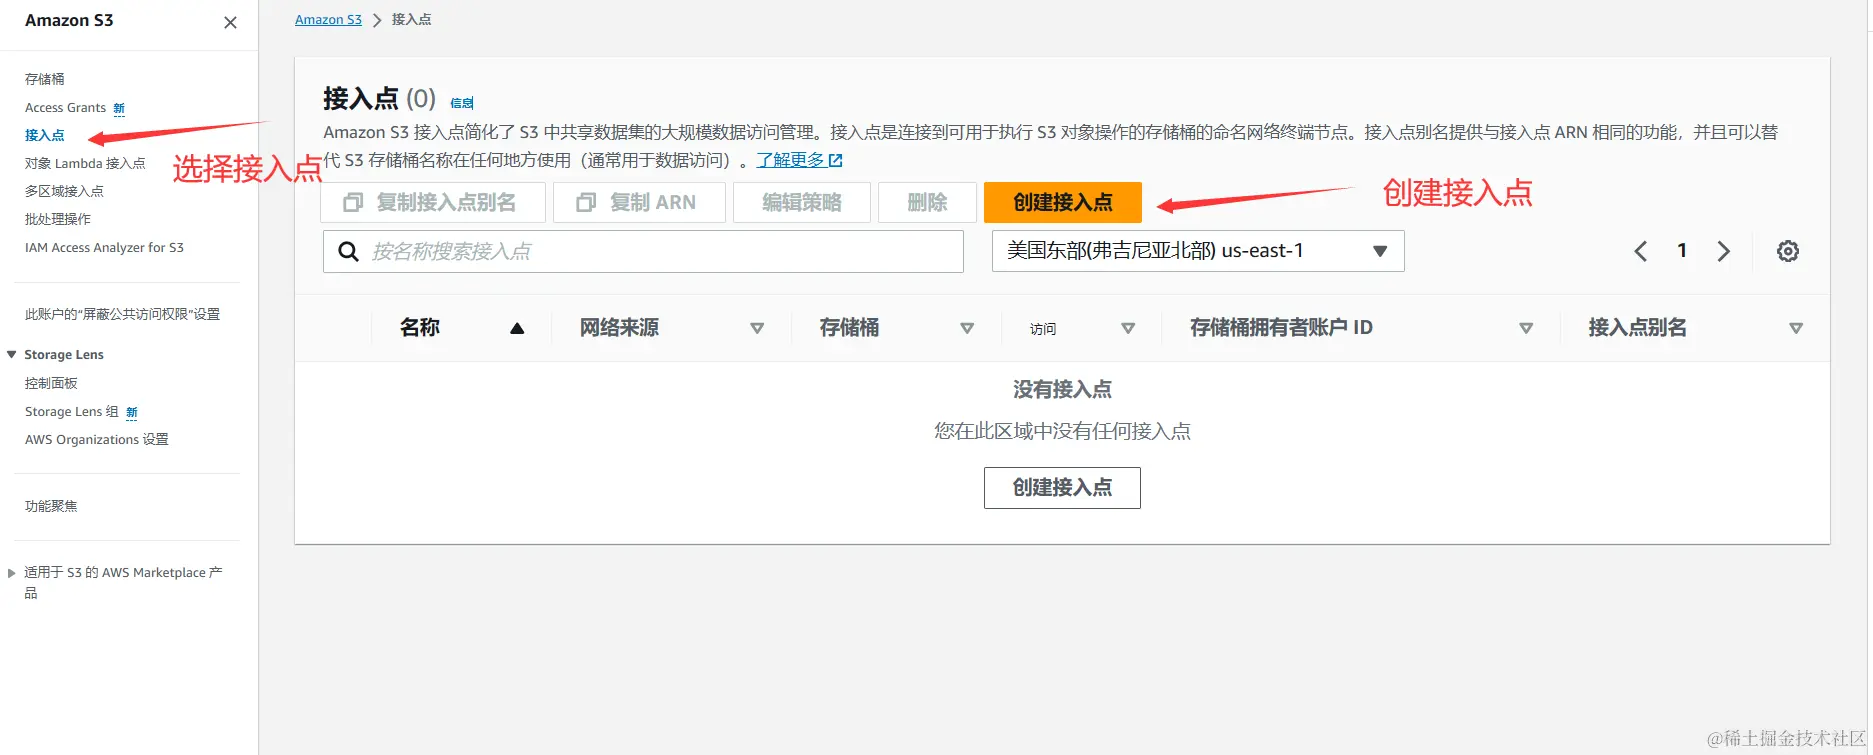Focus the 按名称搜索接入点 search field
The height and width of the screenshot is (755, 1873).
tap(643, 251)
